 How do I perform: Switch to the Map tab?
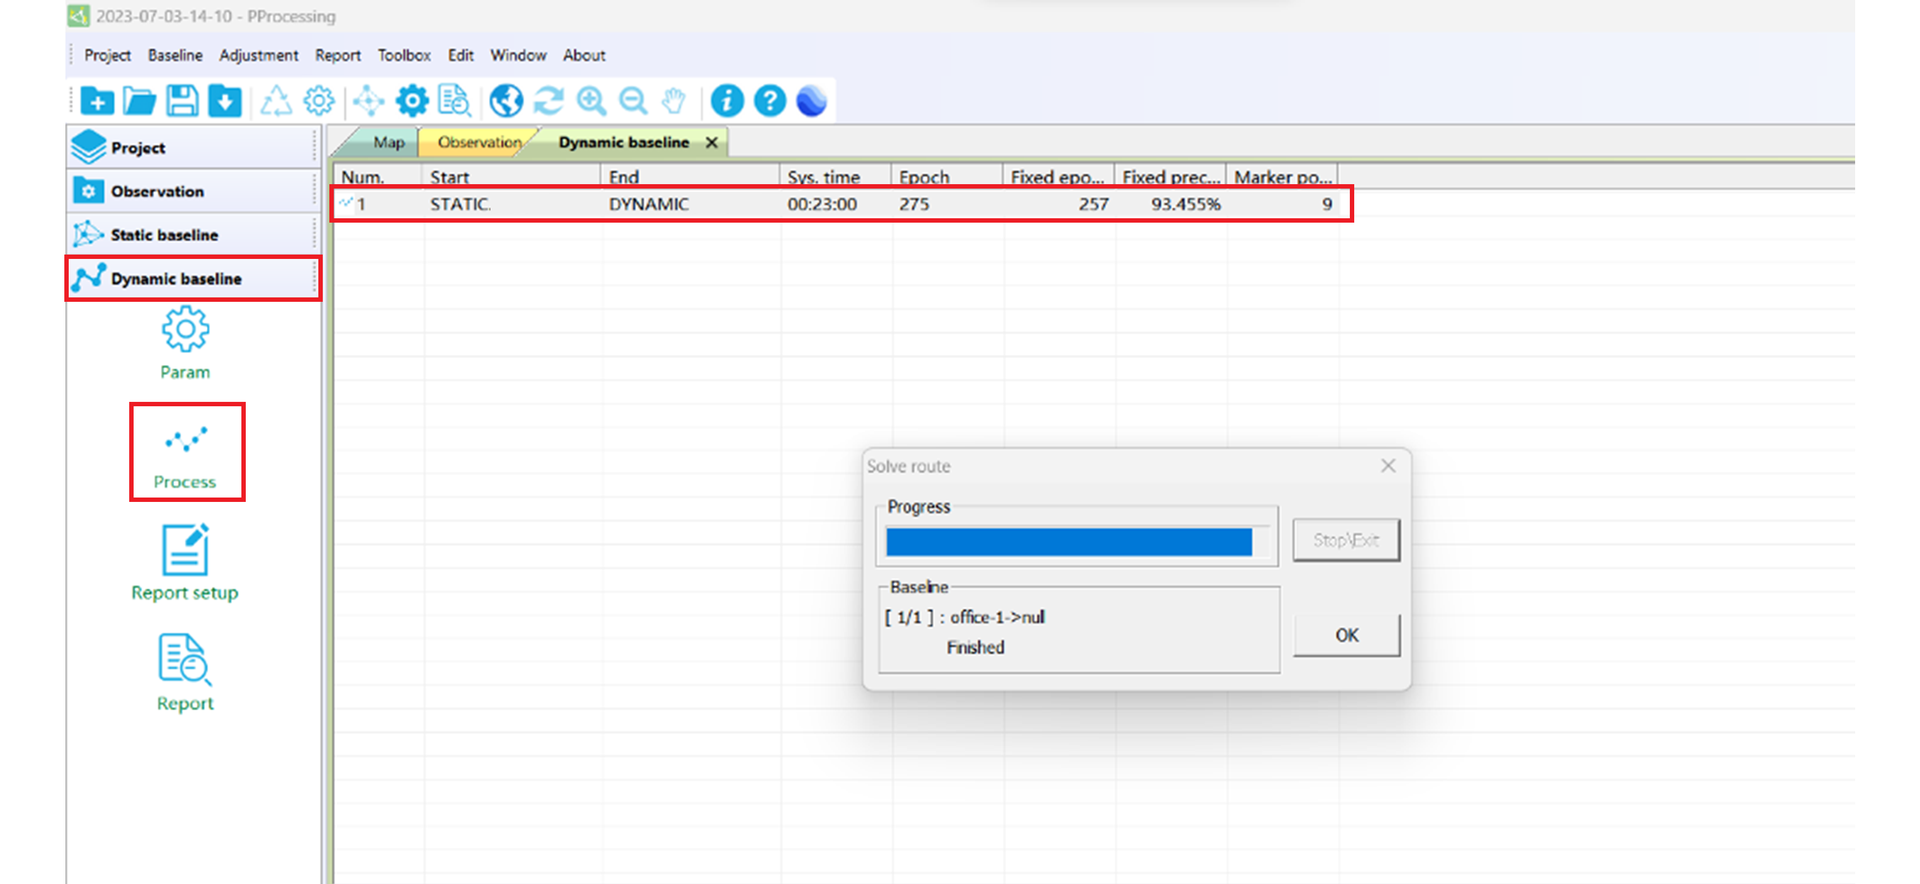coord(388,142)
